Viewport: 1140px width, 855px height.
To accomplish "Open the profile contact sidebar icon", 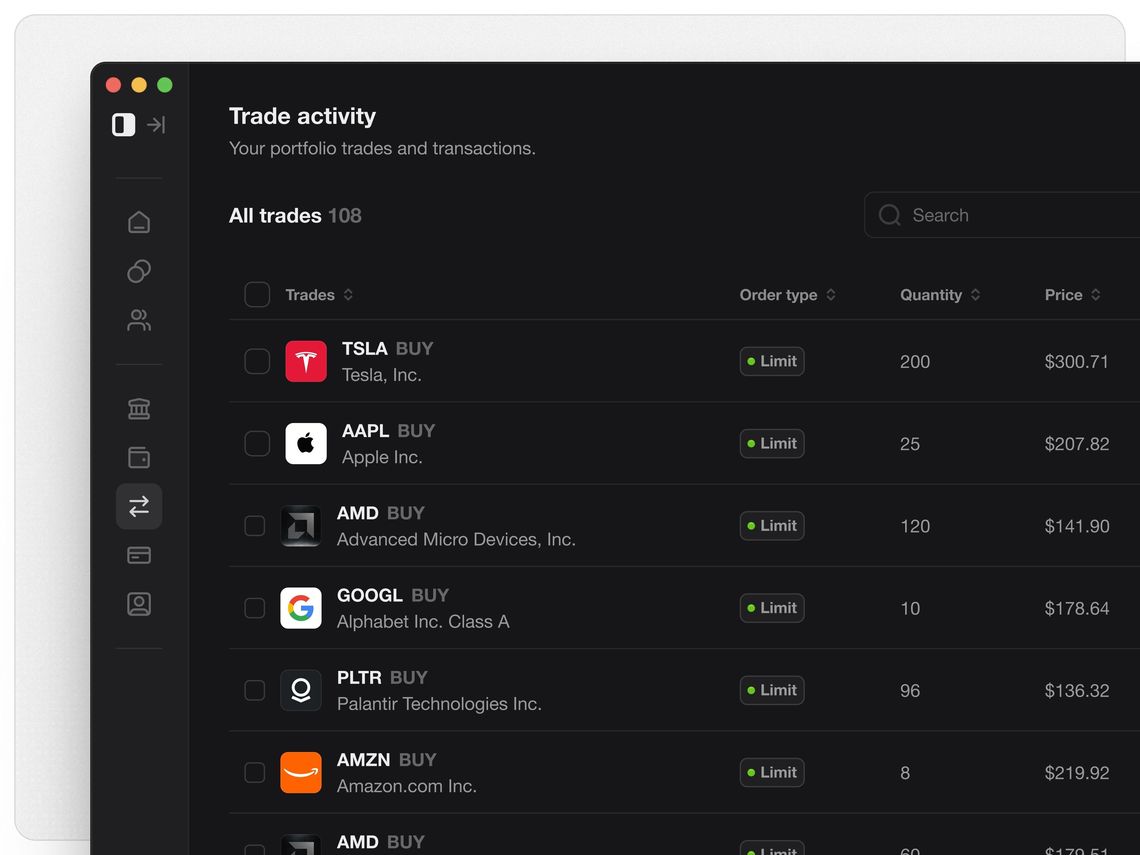I will click(139, 604).
